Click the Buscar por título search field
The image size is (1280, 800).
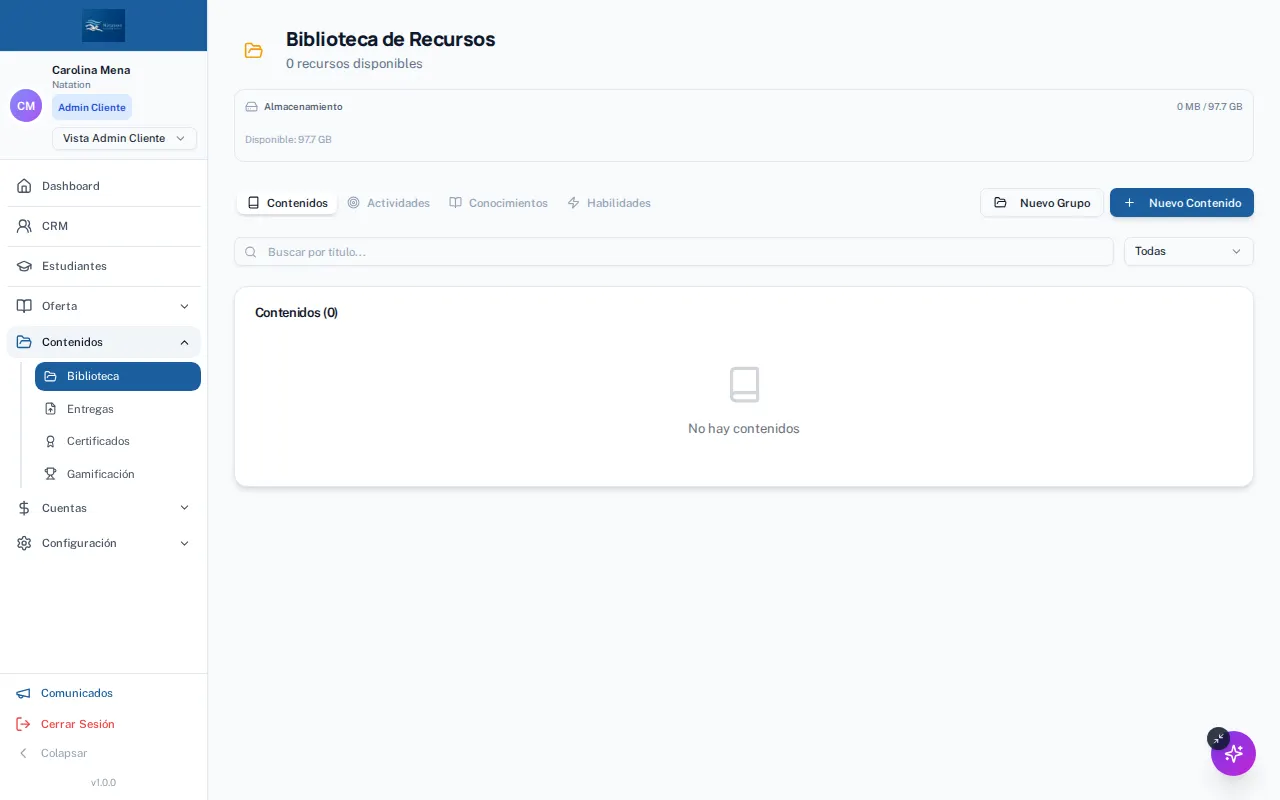[674, 252]
